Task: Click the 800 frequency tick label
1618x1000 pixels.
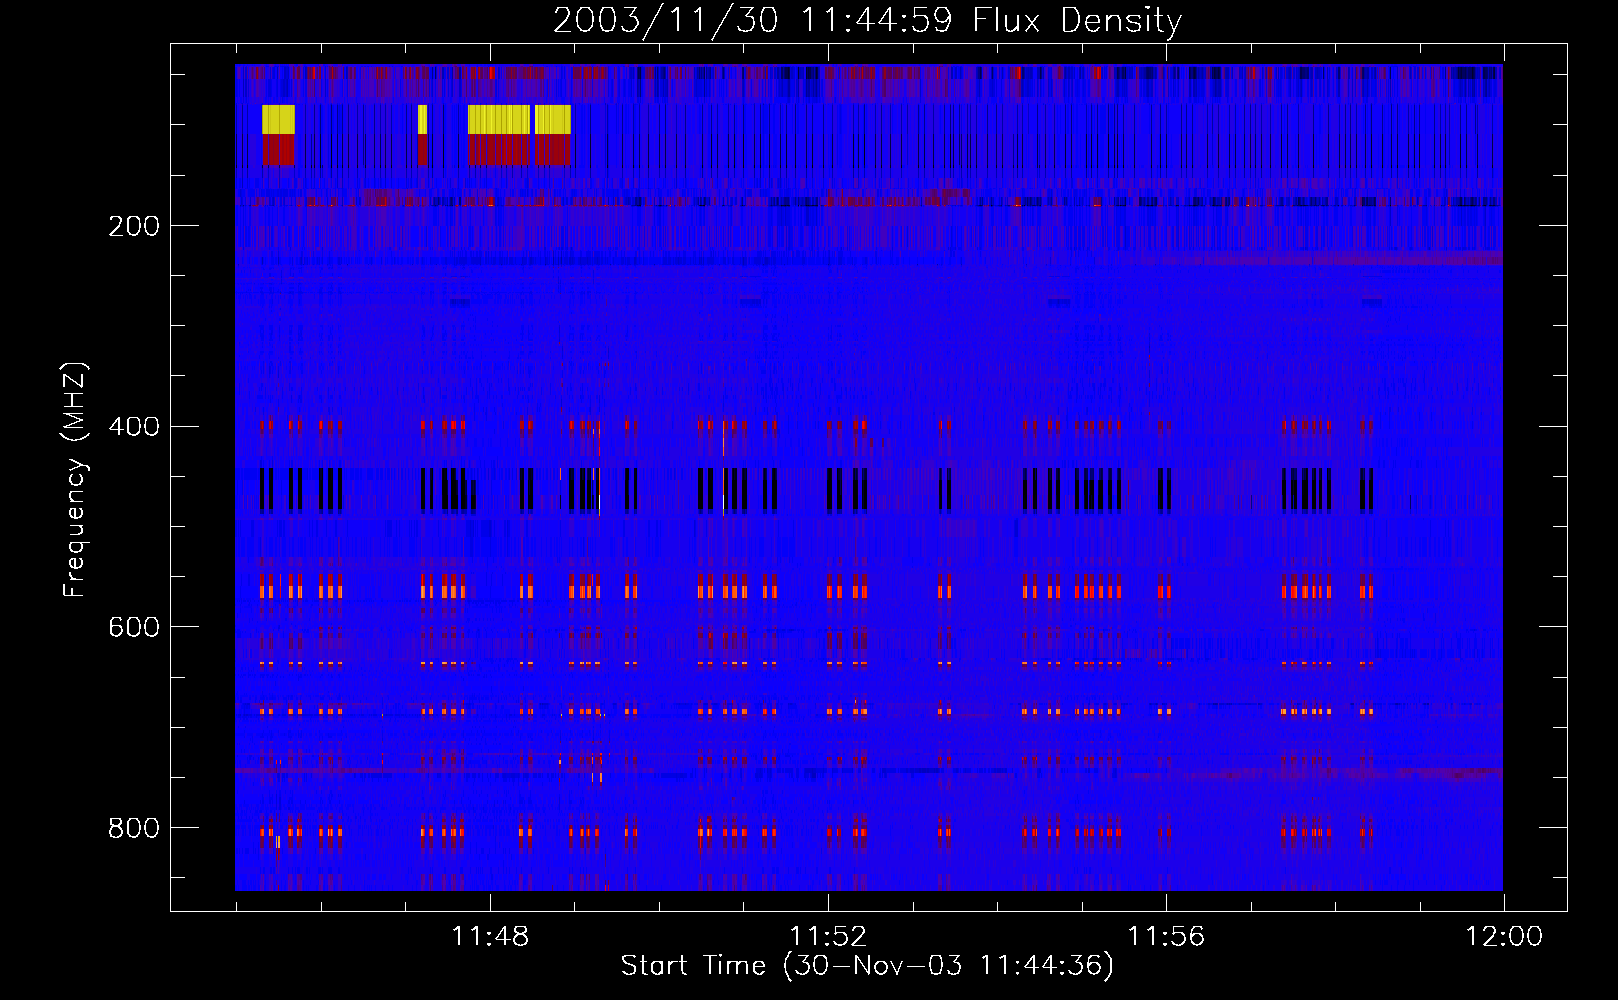Action: point(134,828)
